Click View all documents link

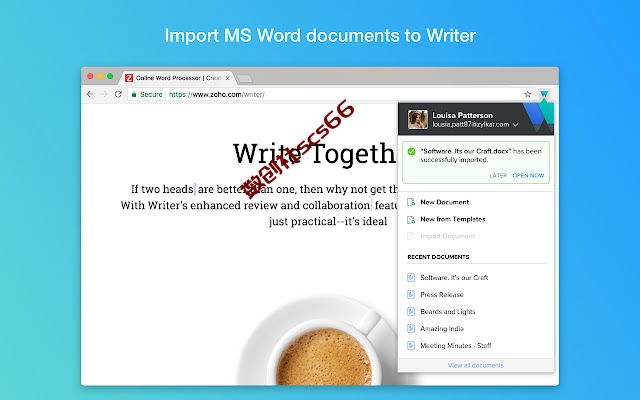click(476, 365)
